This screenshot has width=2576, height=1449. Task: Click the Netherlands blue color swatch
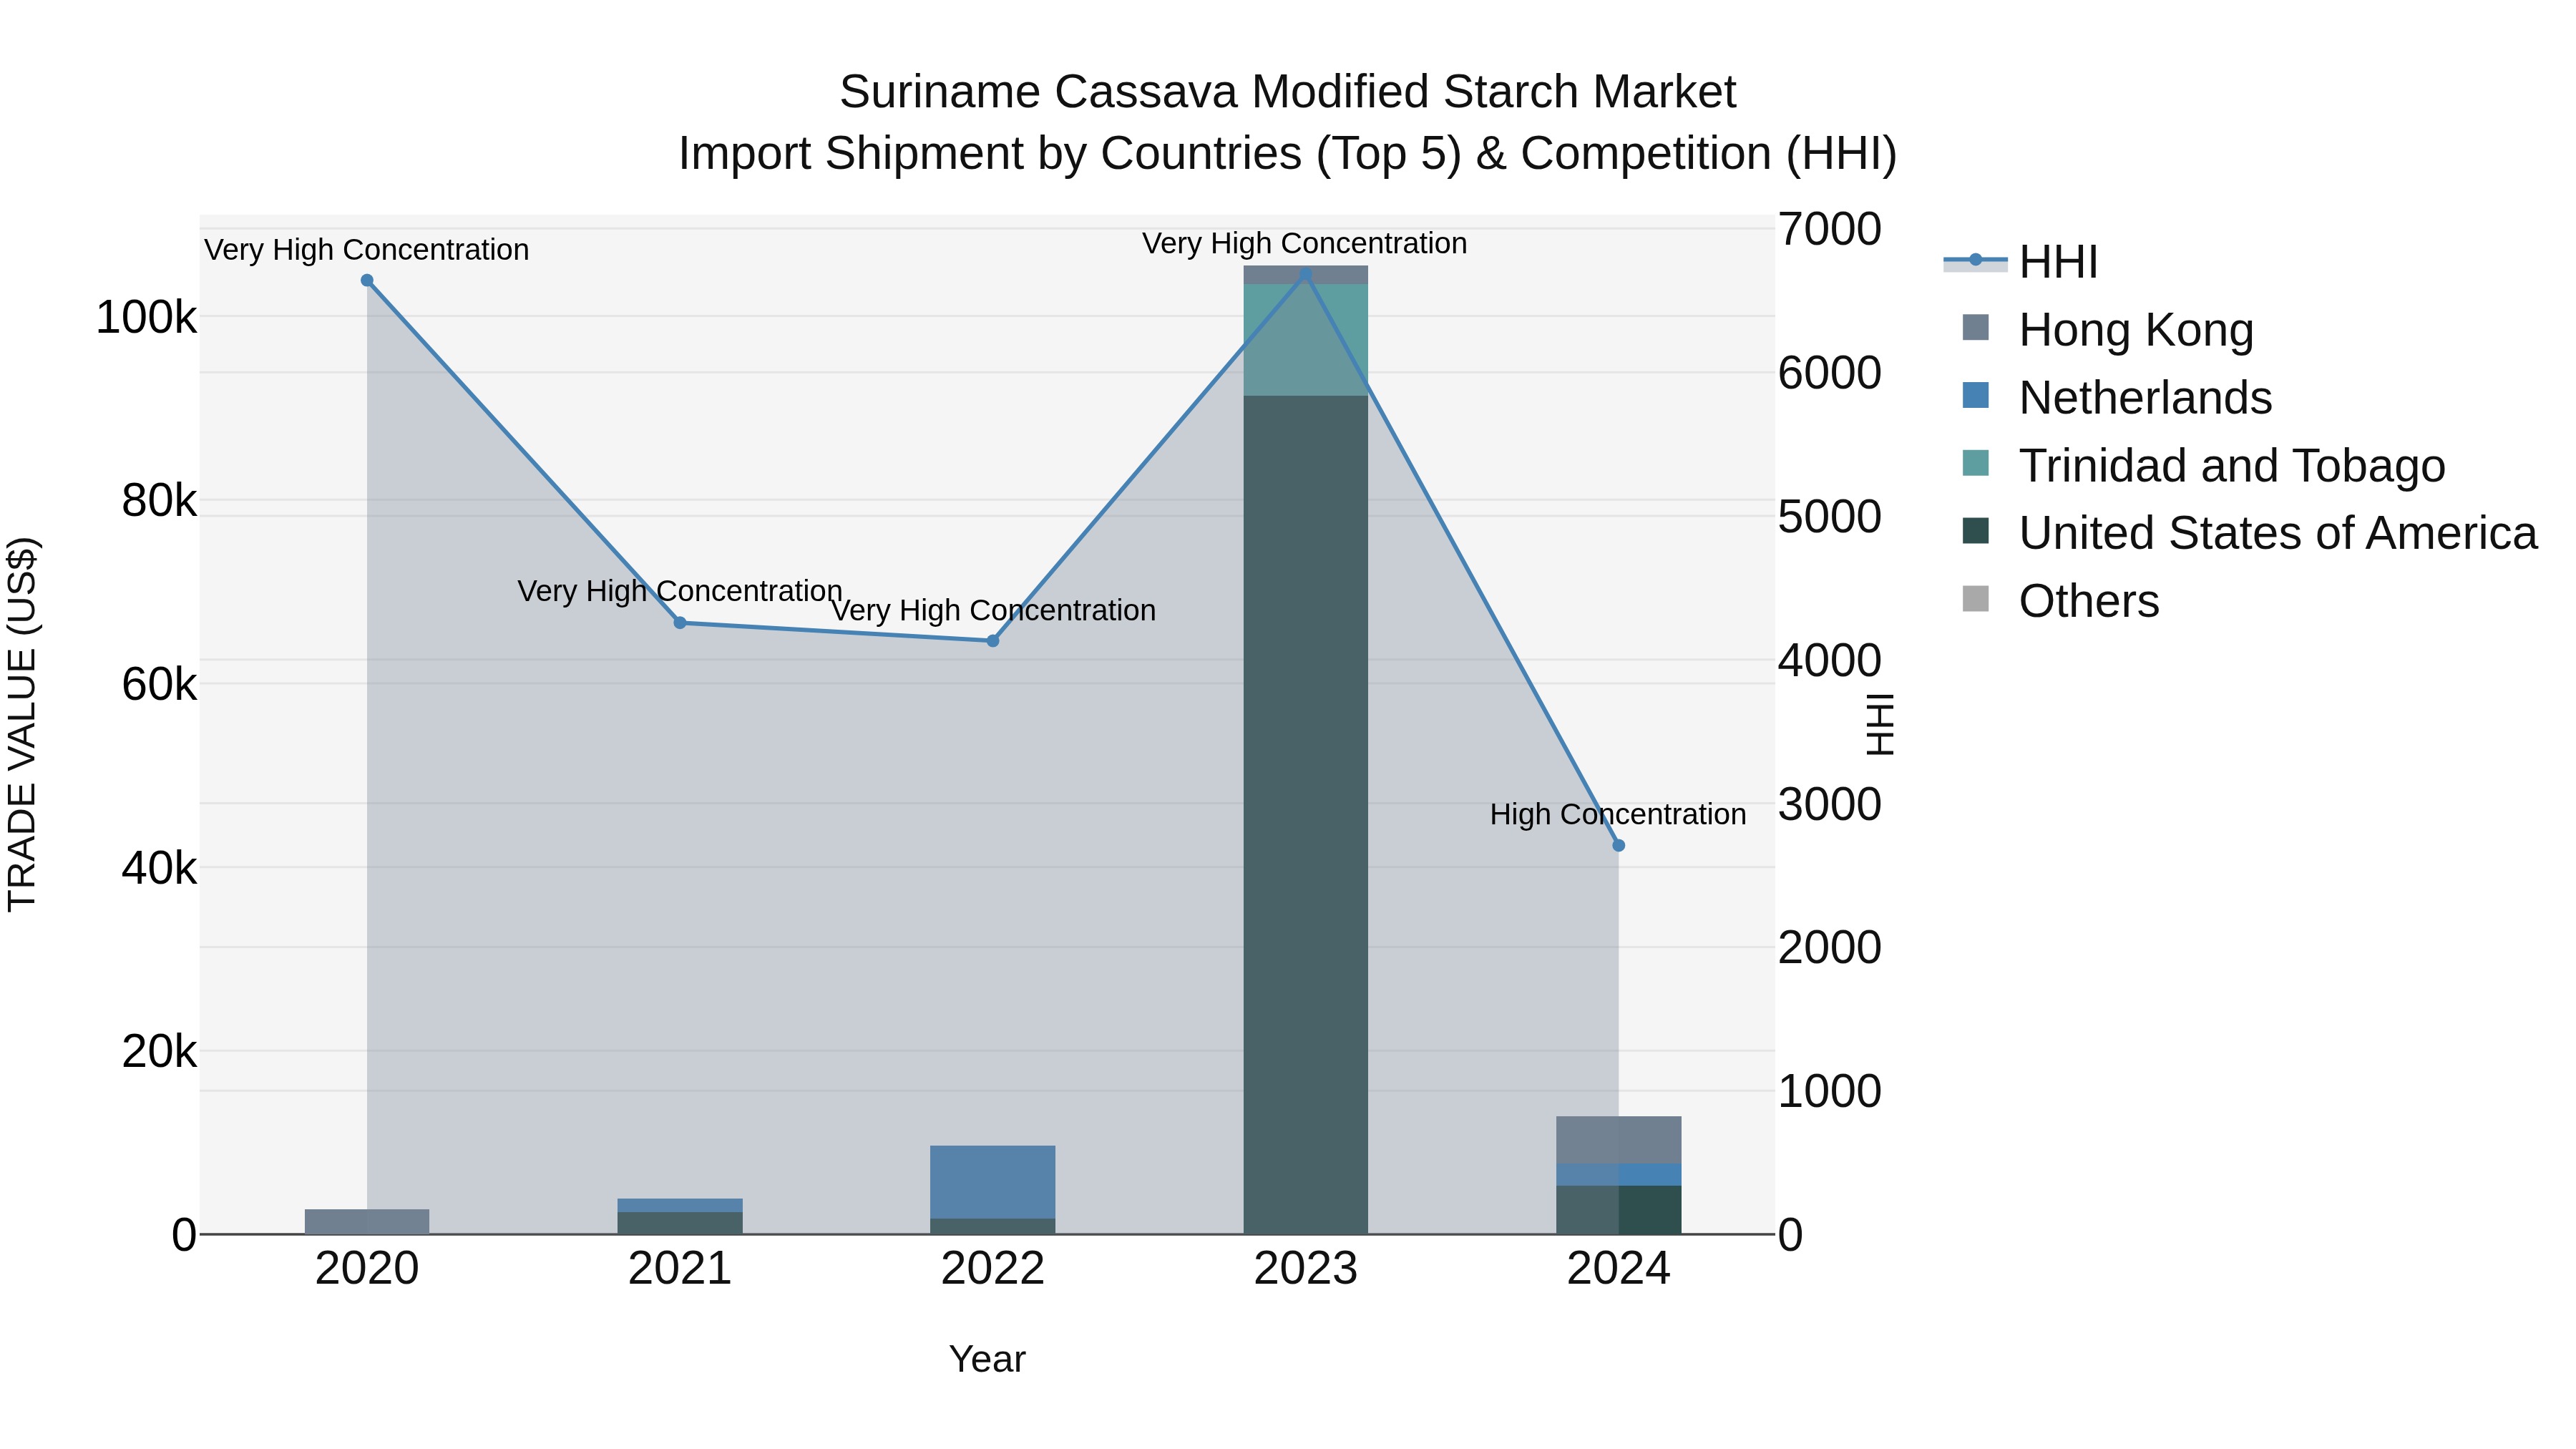[x=1976, y=395]
